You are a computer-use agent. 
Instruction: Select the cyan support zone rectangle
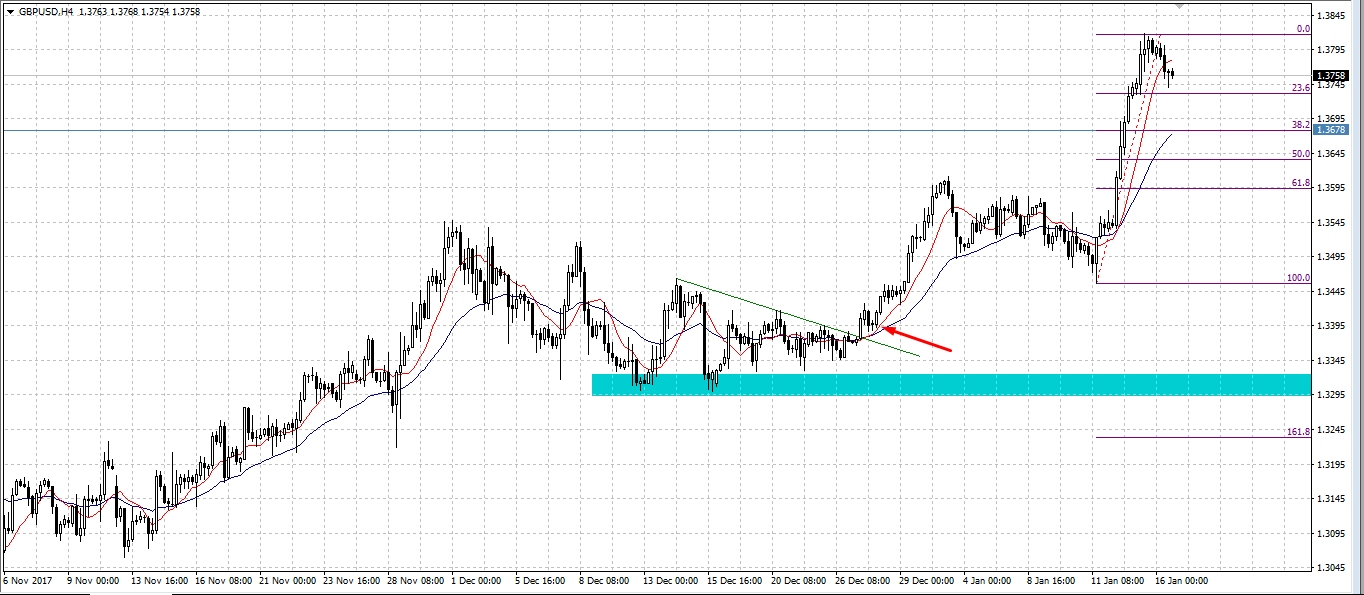(x=951, y=384)
